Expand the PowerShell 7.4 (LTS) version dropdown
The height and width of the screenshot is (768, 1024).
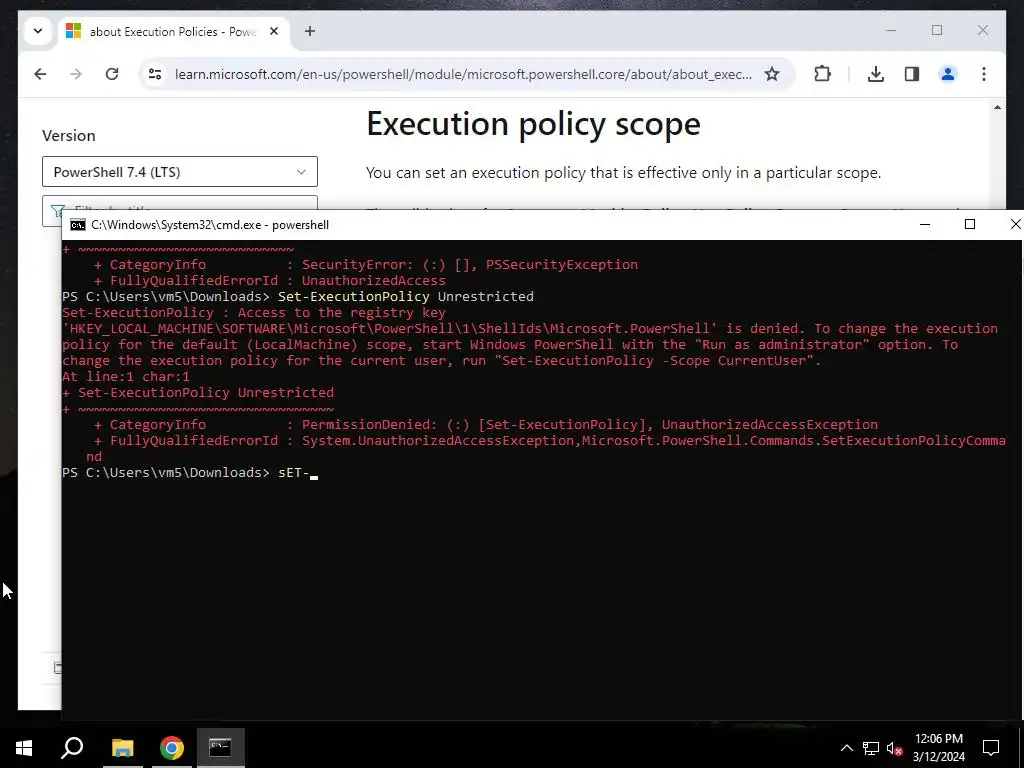point(180,172)
